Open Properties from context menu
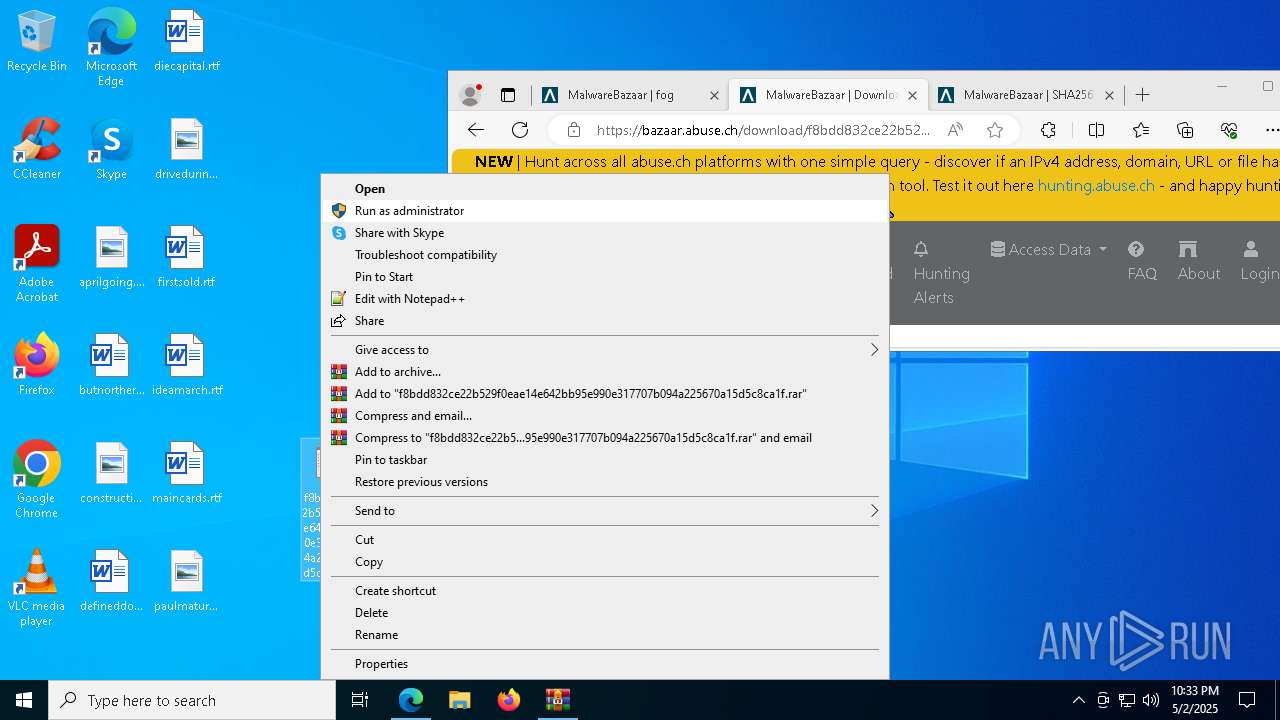The height and width of the screenshot is (720, 1280). [604, 664]
